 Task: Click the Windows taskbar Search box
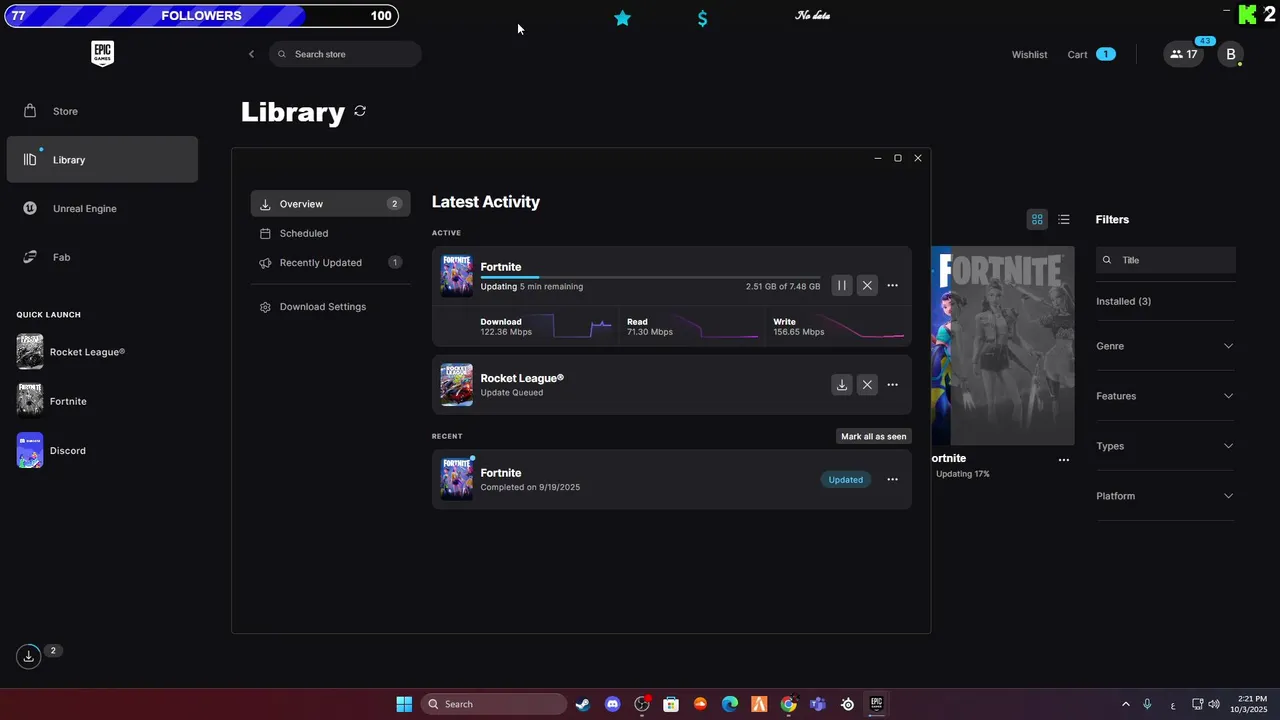pyautogui.click(x=494, y=704)
